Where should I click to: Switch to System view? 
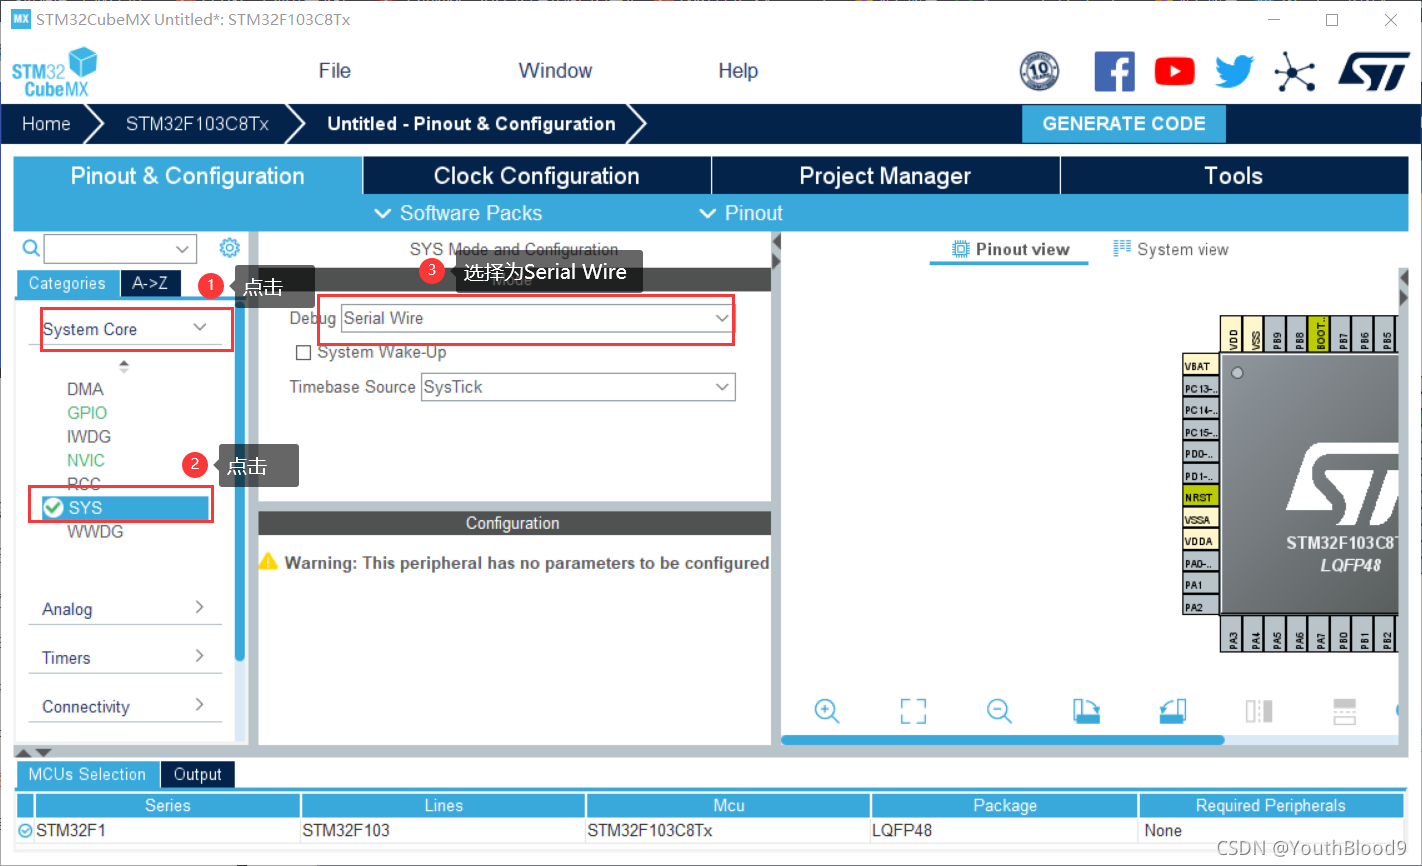point(1171,250)
